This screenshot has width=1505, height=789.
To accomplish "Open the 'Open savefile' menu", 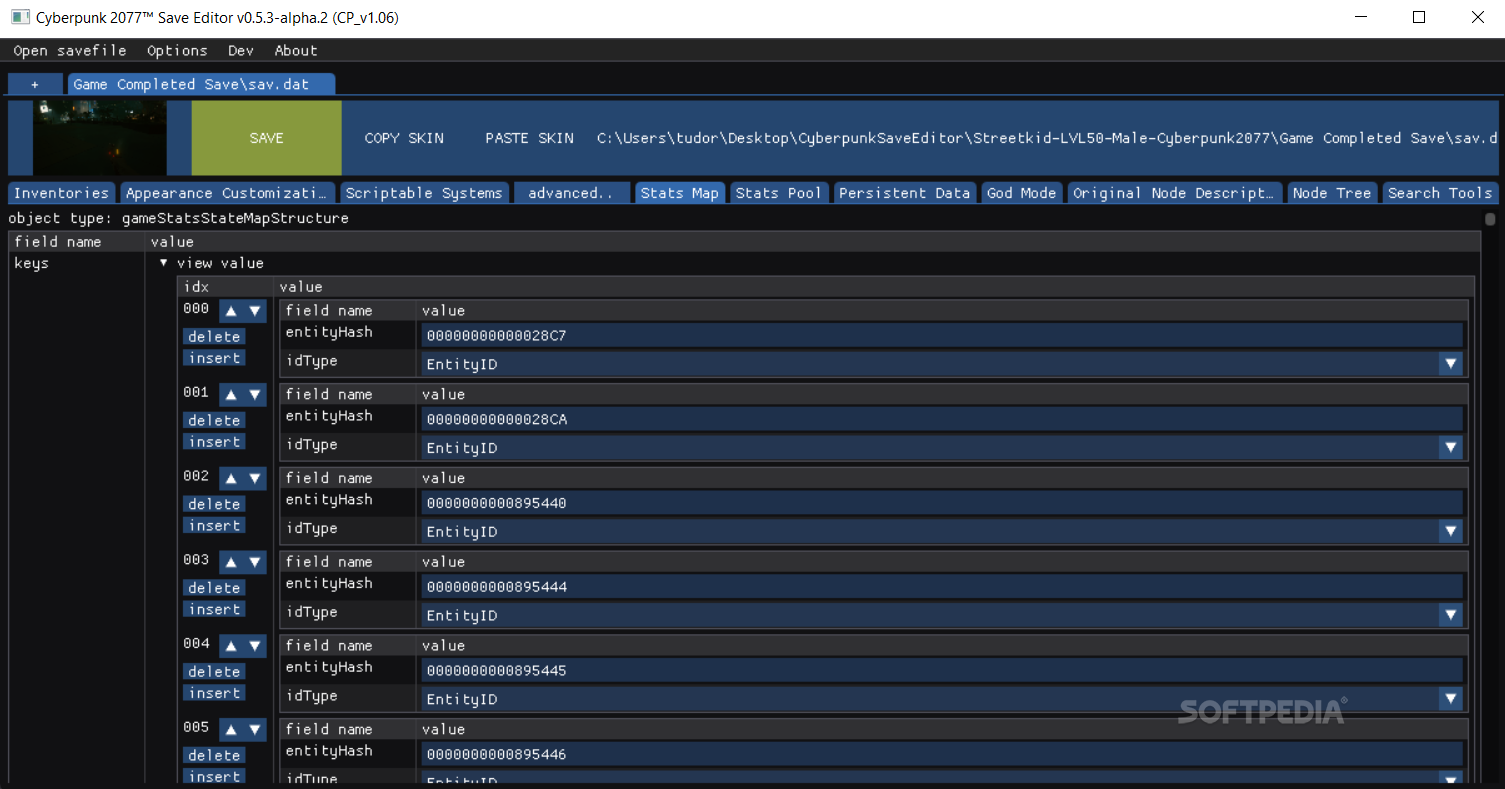I will coord(70,50).
